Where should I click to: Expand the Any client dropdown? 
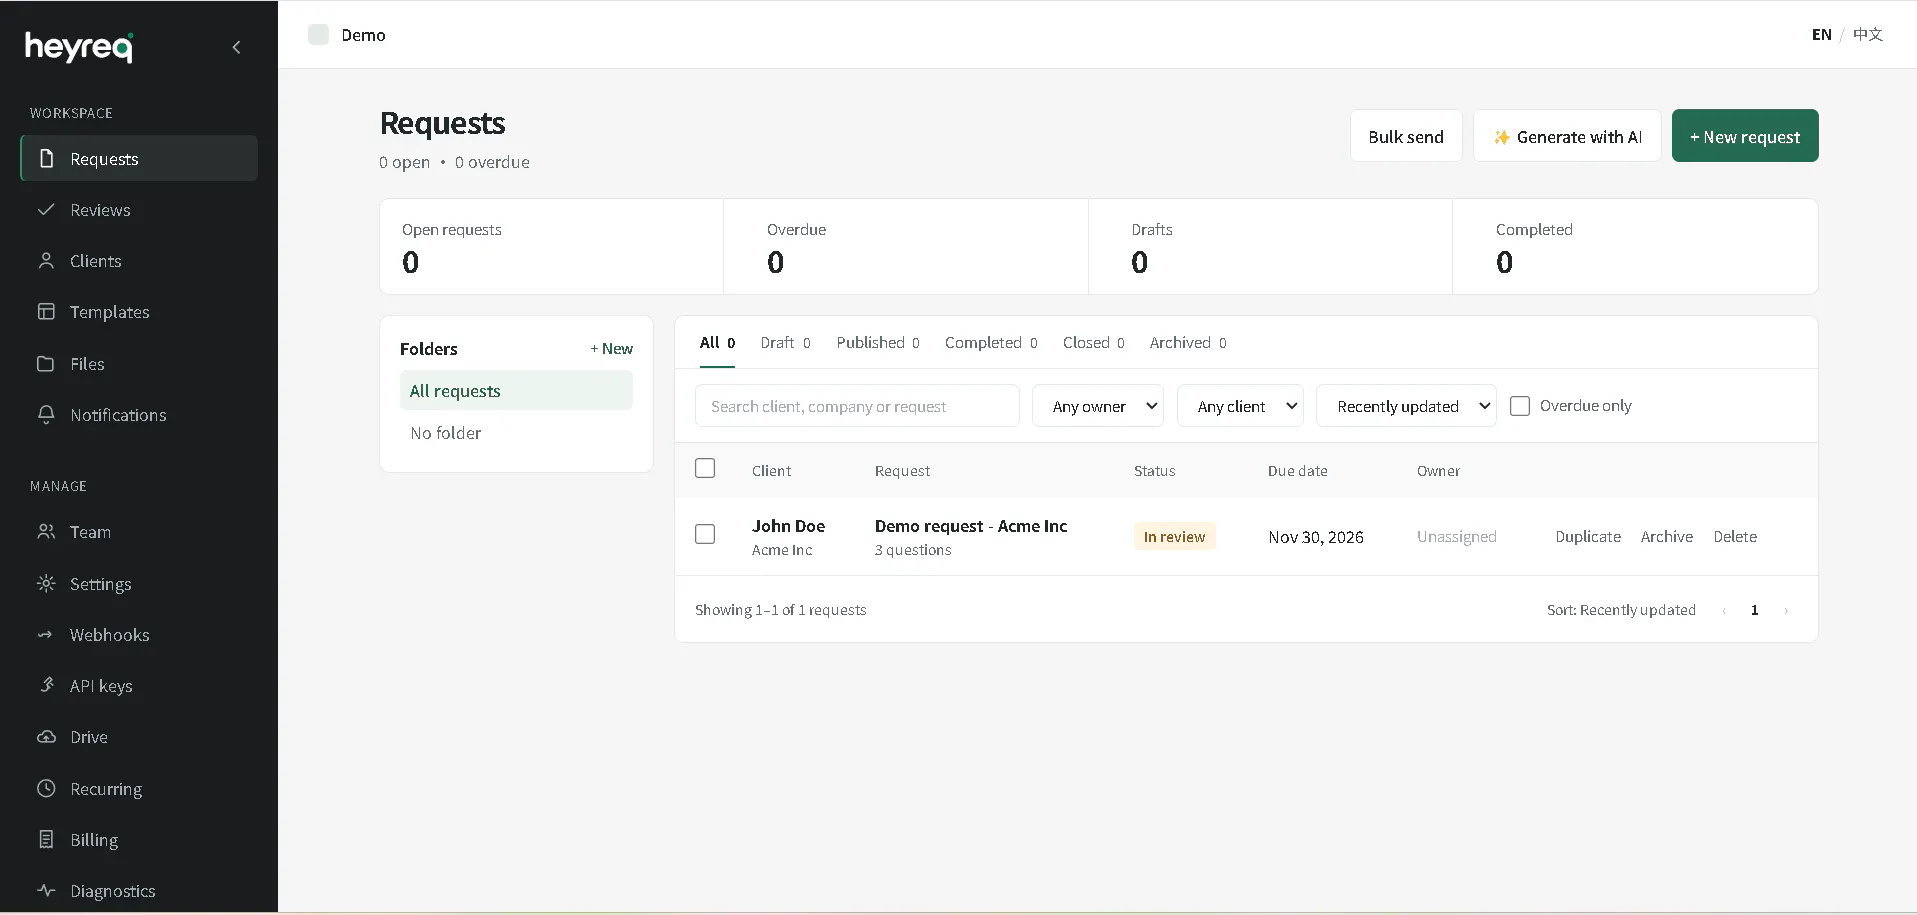(x=1240, y=406)
